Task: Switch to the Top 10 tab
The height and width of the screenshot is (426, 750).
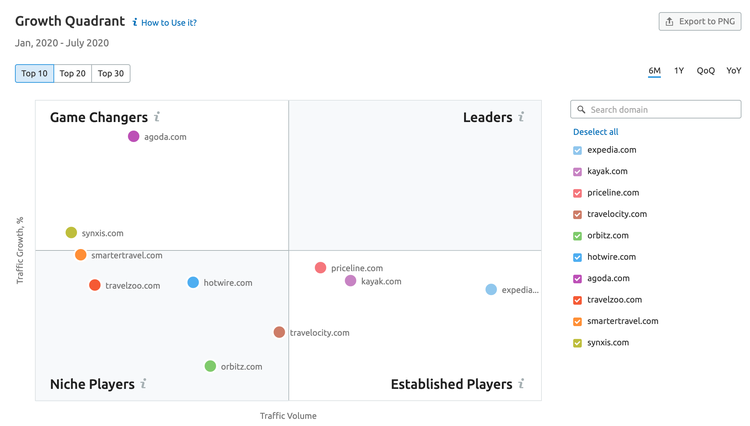Action: (x=34, y=73)
